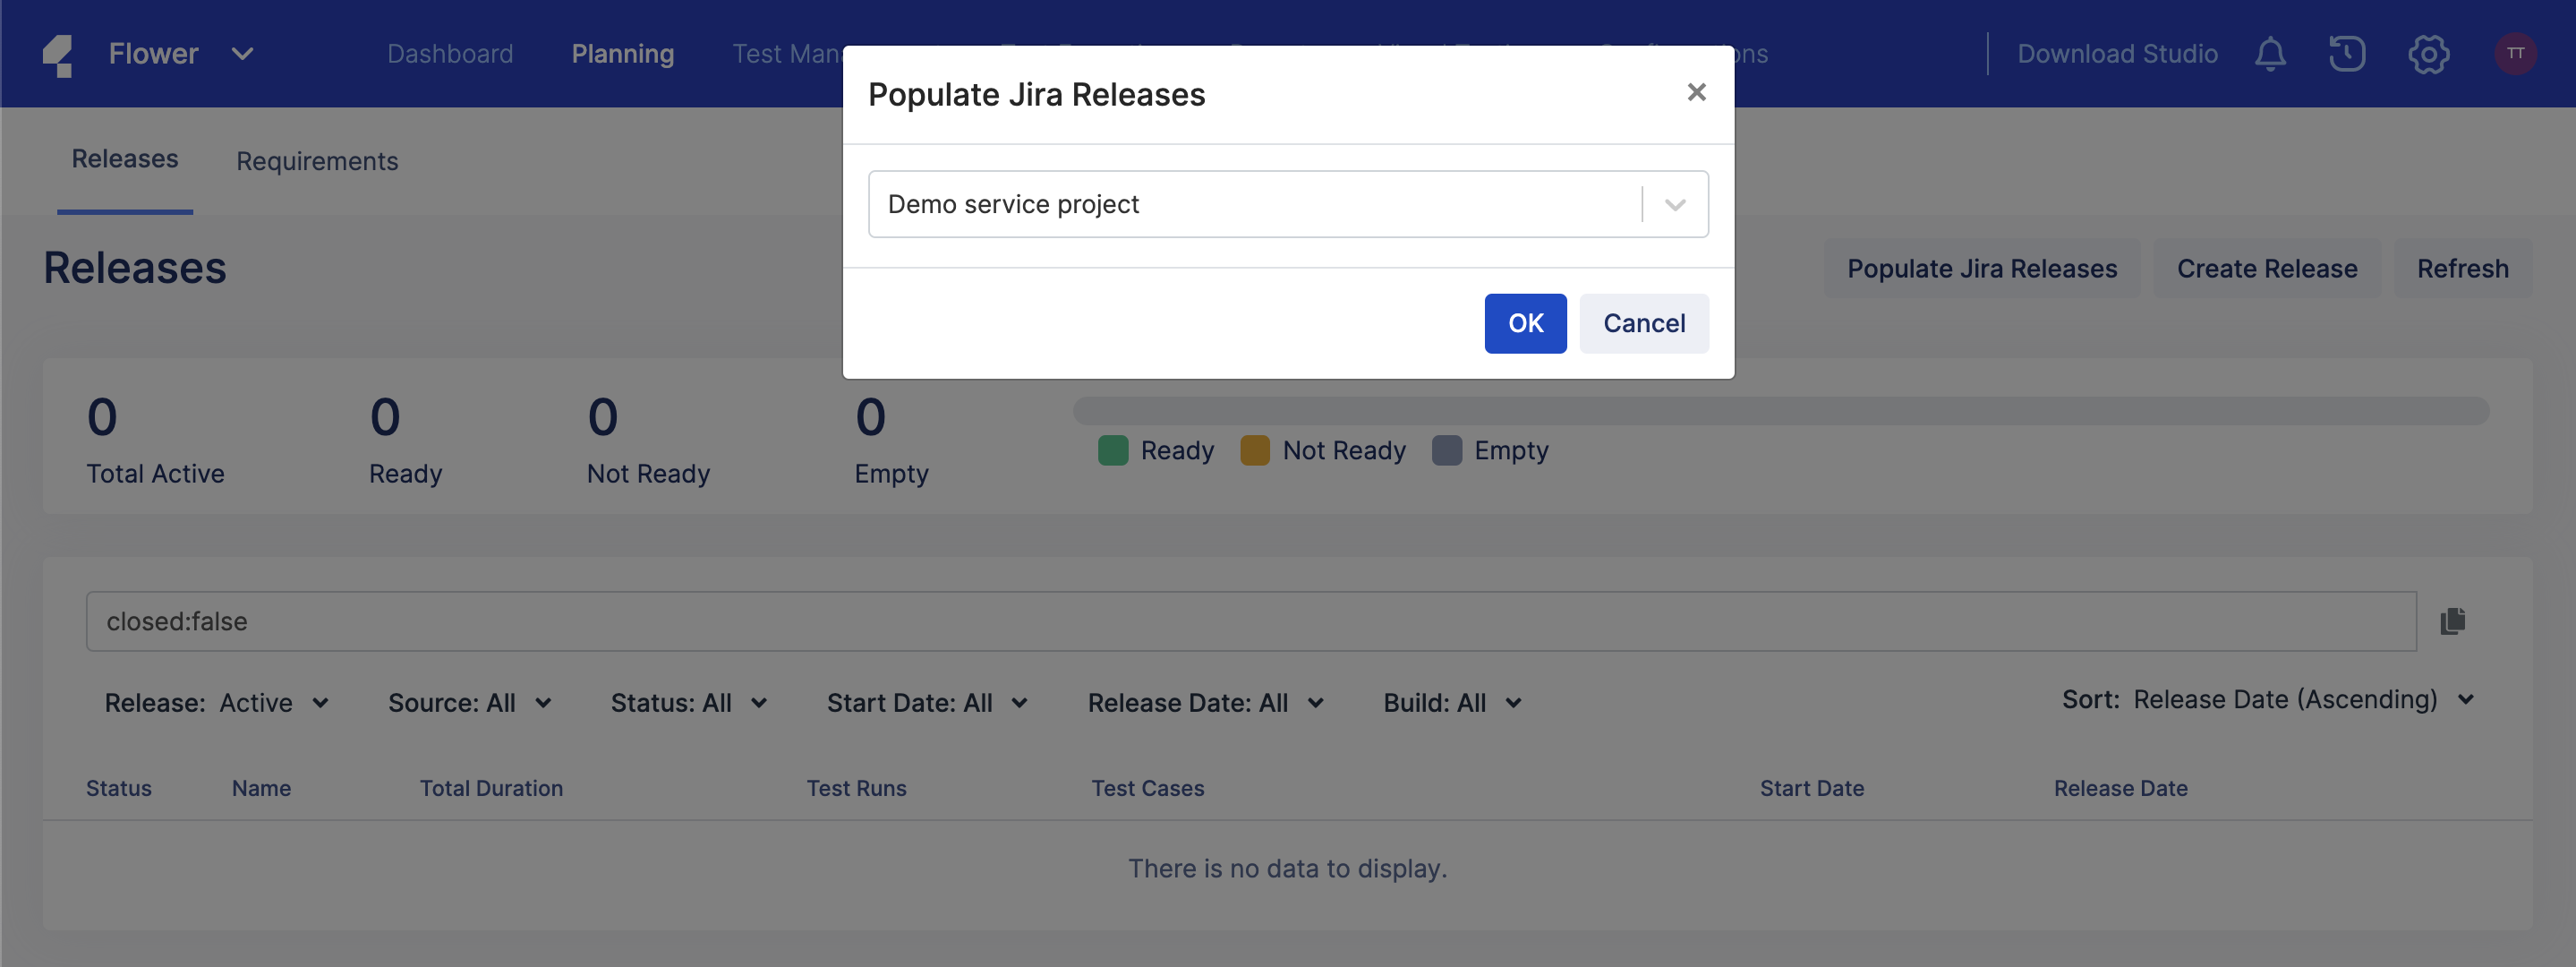Close the Populate Jira Releases dialog
Screen dimensions: 2576x967
click(1696, 93)
